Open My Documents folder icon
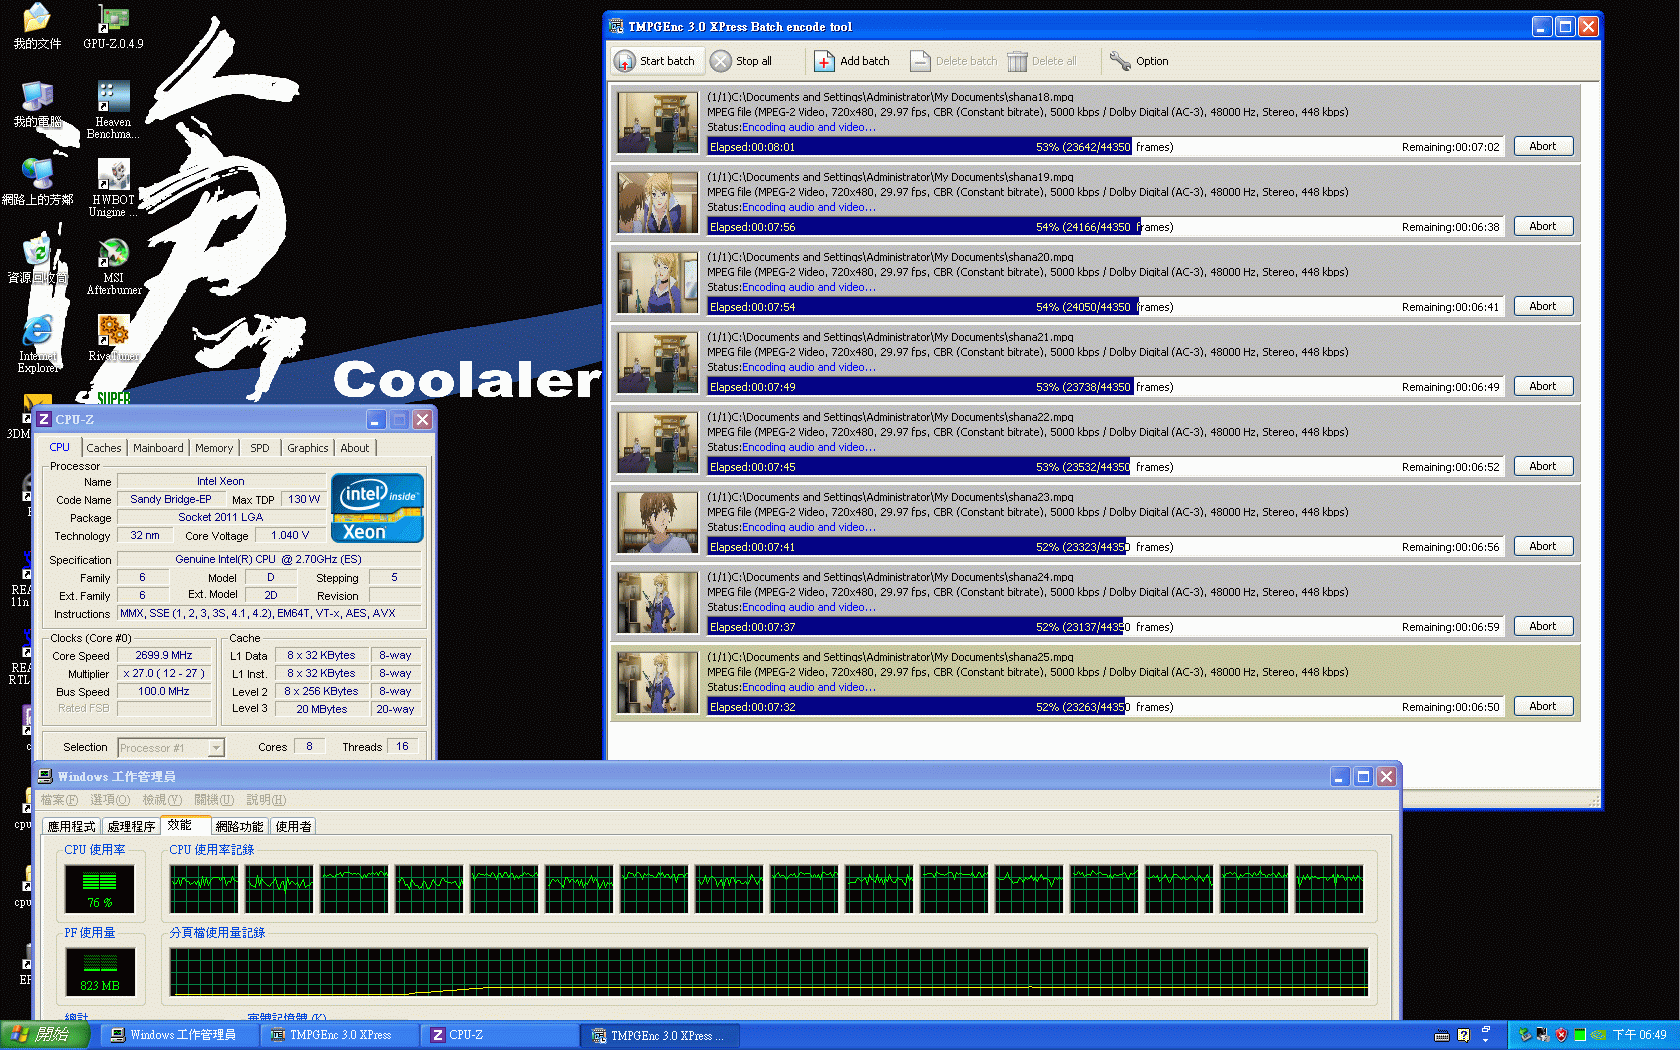Viewport: 1680px width, 1050px height. pos(37,27)
